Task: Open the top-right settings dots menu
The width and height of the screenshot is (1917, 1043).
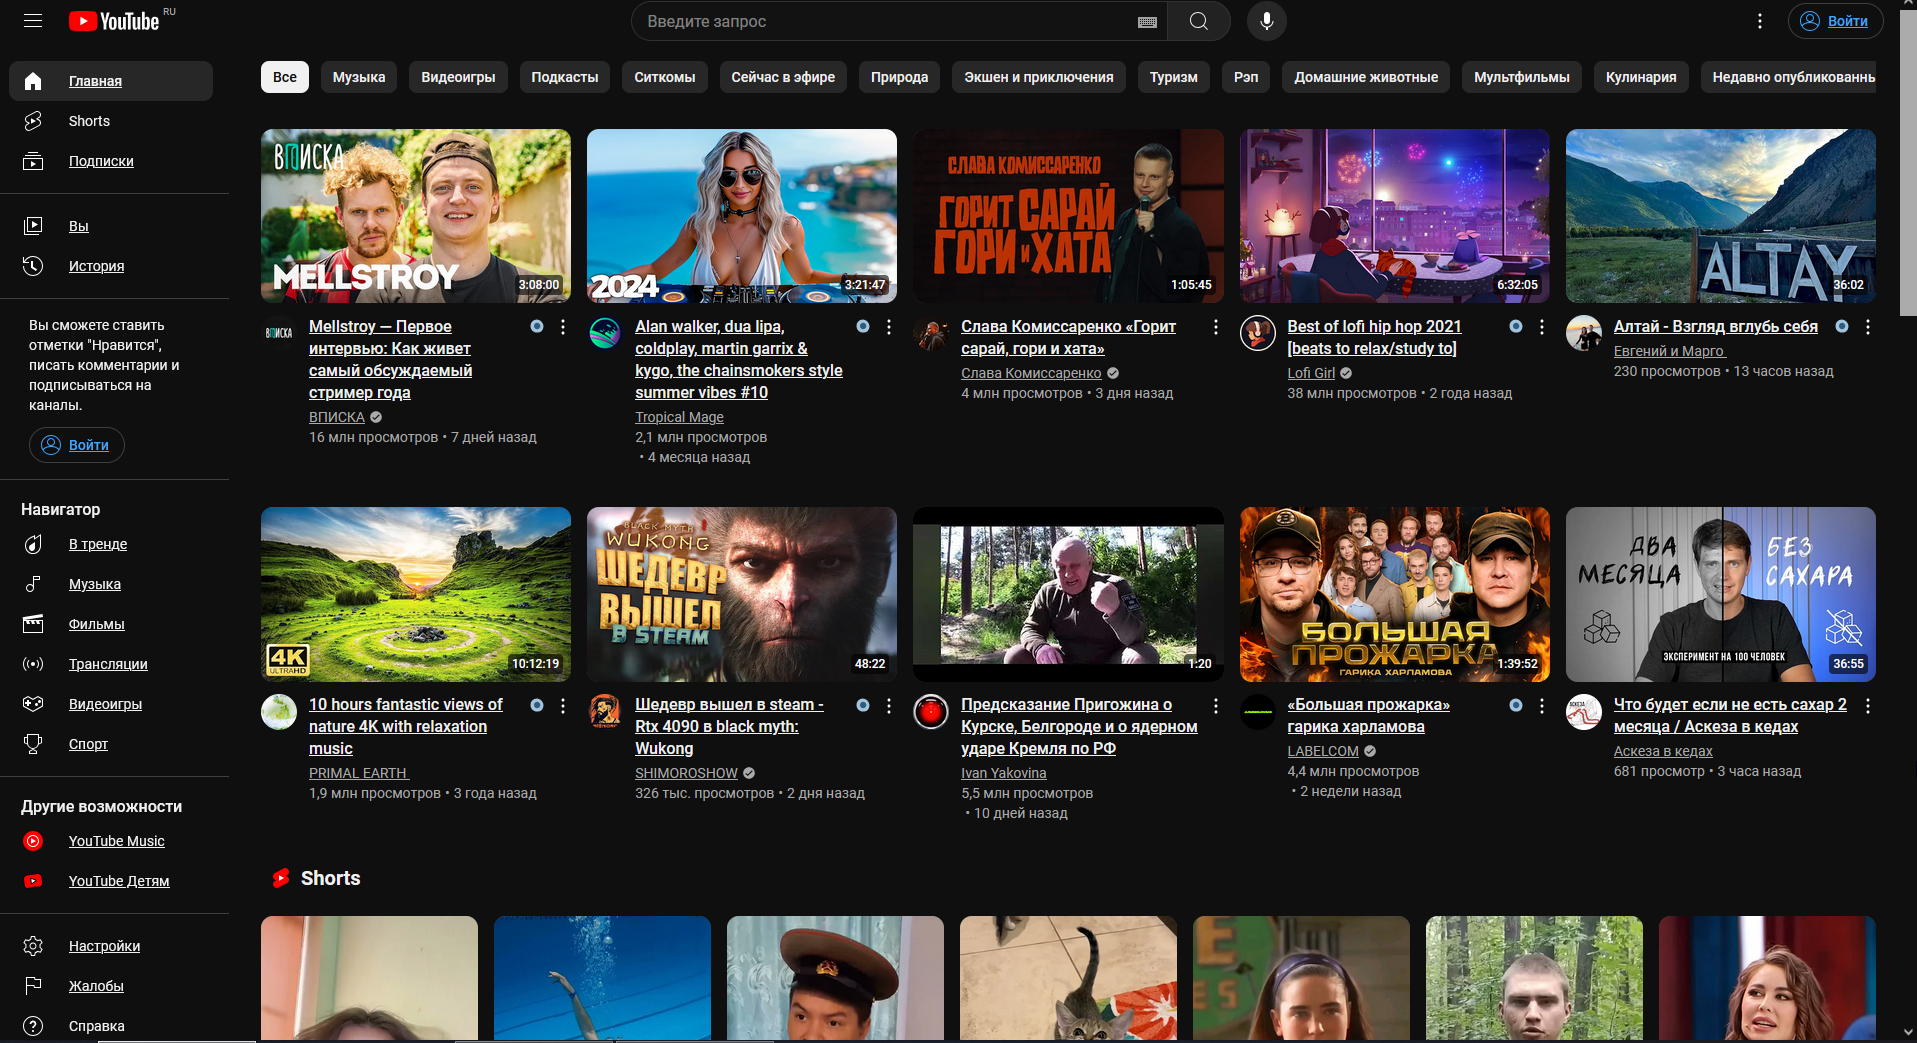Action: pyautogui.click(x=1760, y=21)
